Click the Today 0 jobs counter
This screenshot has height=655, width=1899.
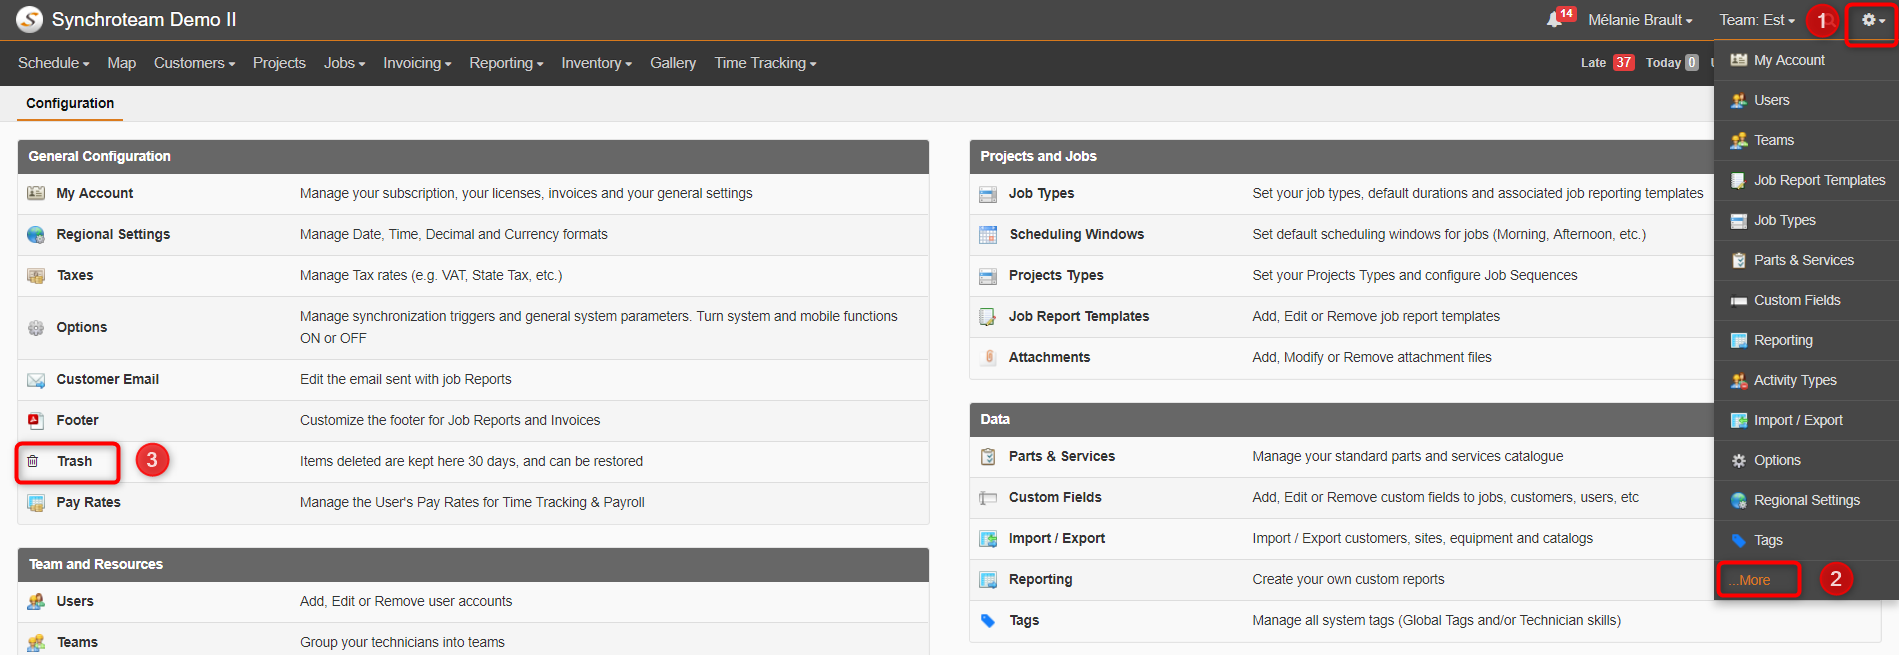(1671, 62)
